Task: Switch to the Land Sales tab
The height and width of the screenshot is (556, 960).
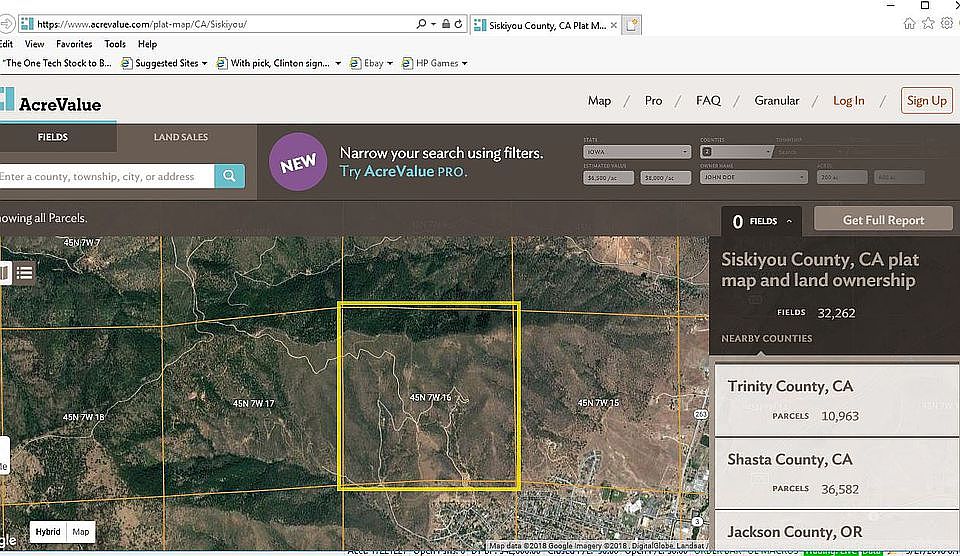Action: coord(180,137)
